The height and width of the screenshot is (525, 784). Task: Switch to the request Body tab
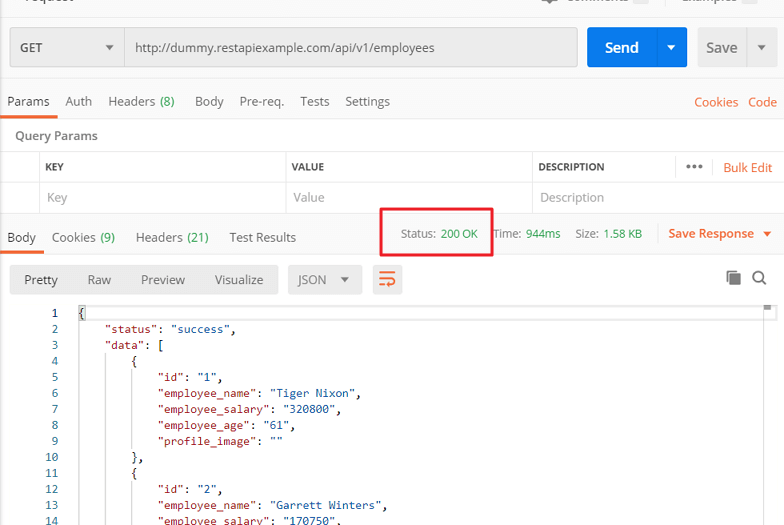pyautogui.click(x=209, y=102)
